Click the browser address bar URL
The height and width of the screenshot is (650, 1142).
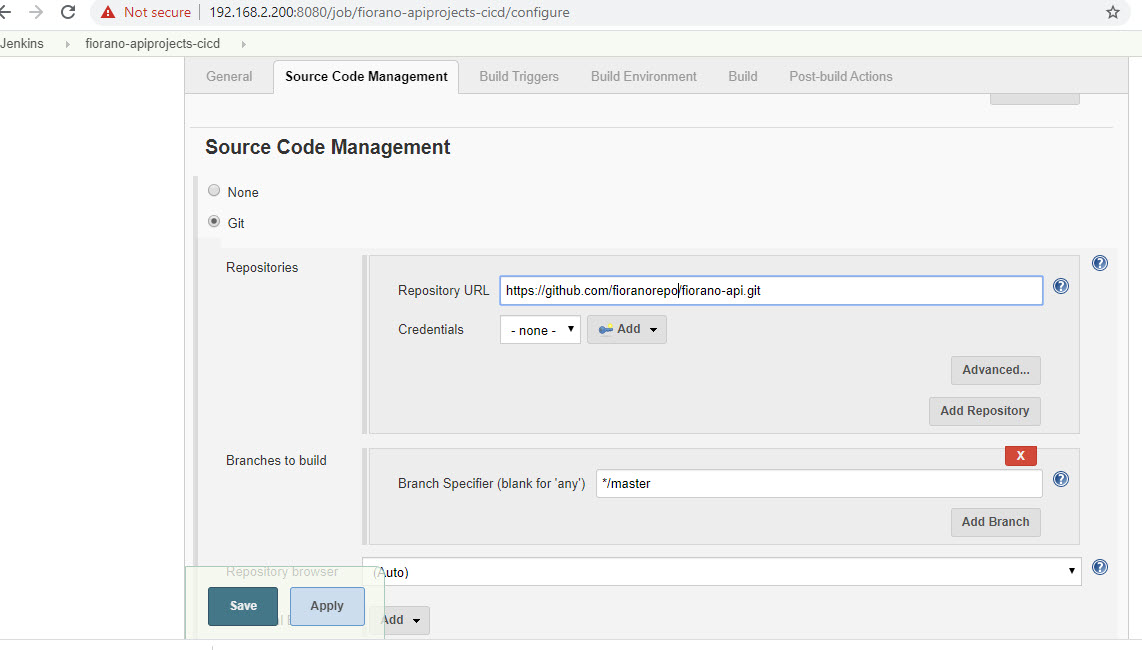click(389, 12)
